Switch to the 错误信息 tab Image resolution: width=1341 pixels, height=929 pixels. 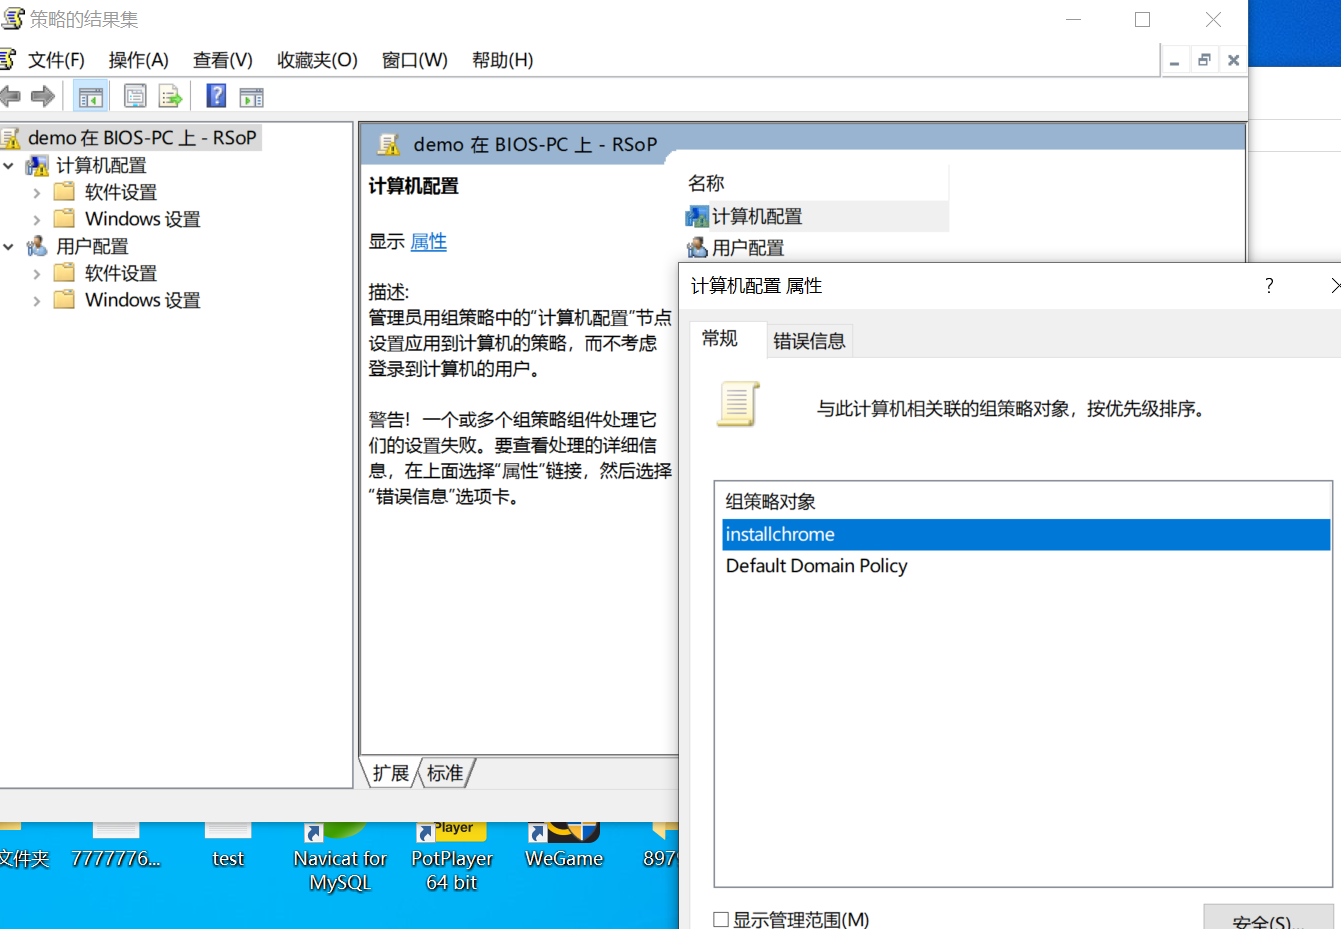tap(809, 341)
